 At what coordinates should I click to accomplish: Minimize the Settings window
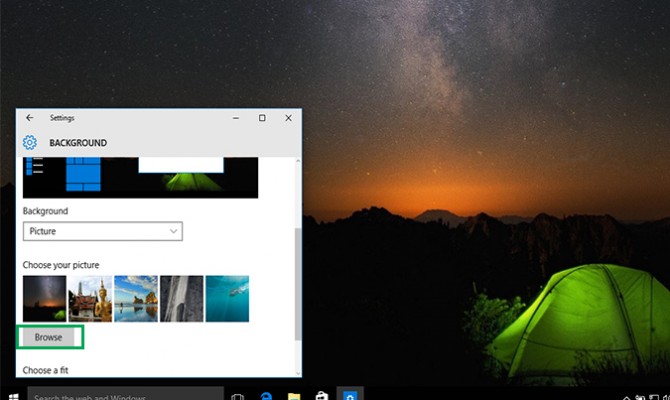[236, 118]
